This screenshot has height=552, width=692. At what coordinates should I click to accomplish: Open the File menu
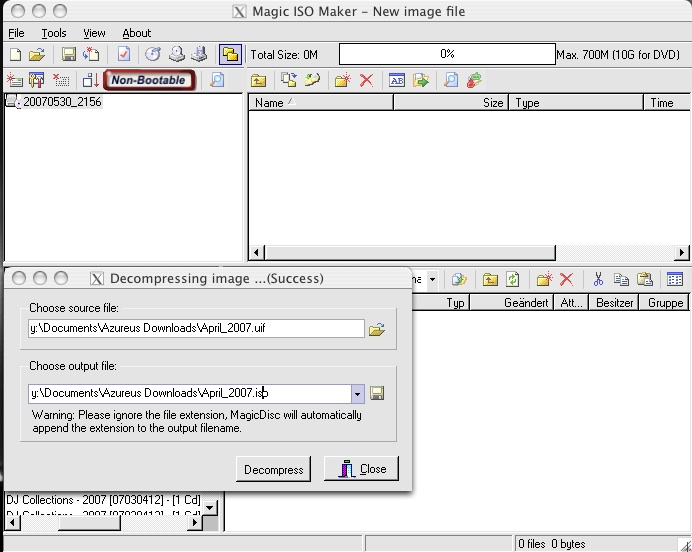[x=16, y=33]
